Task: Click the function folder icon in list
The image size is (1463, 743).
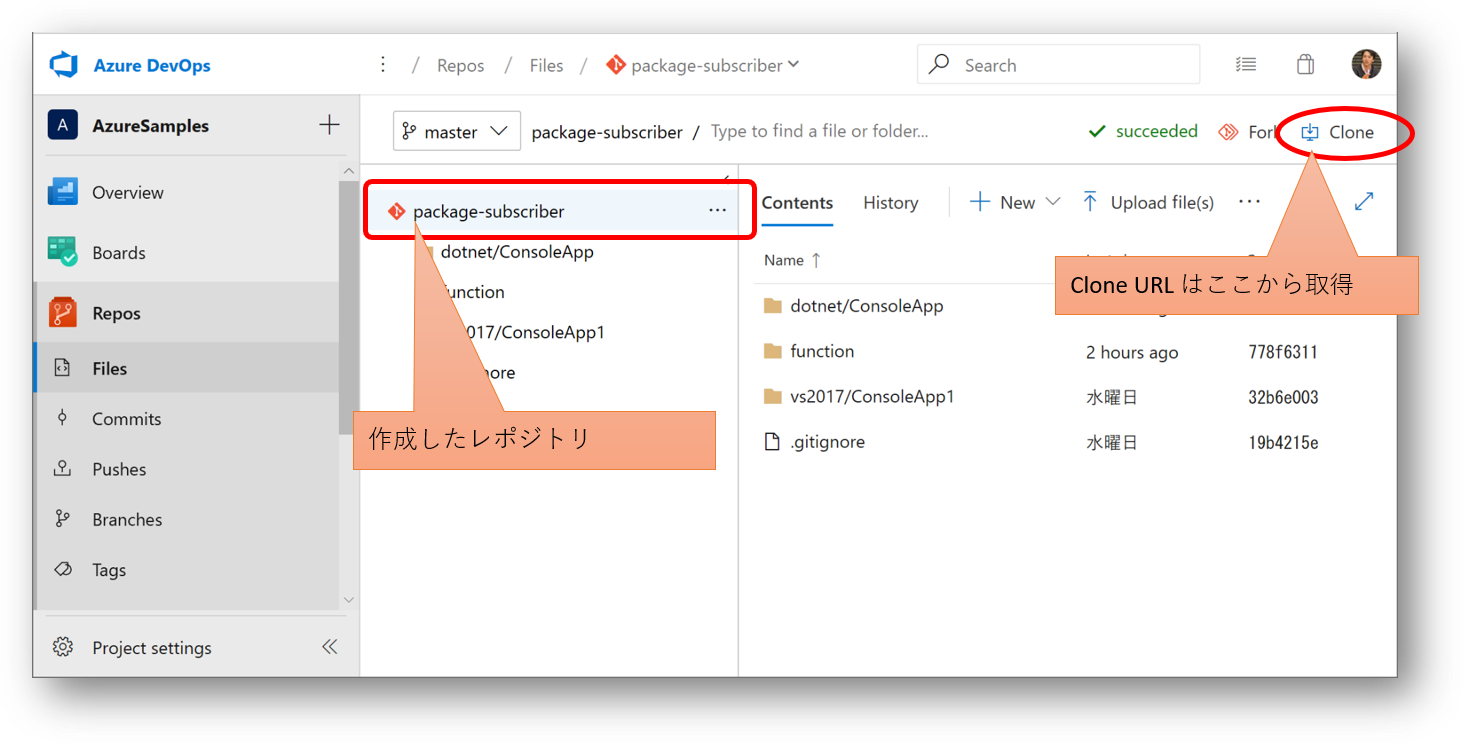Action: tap(772, 351)
